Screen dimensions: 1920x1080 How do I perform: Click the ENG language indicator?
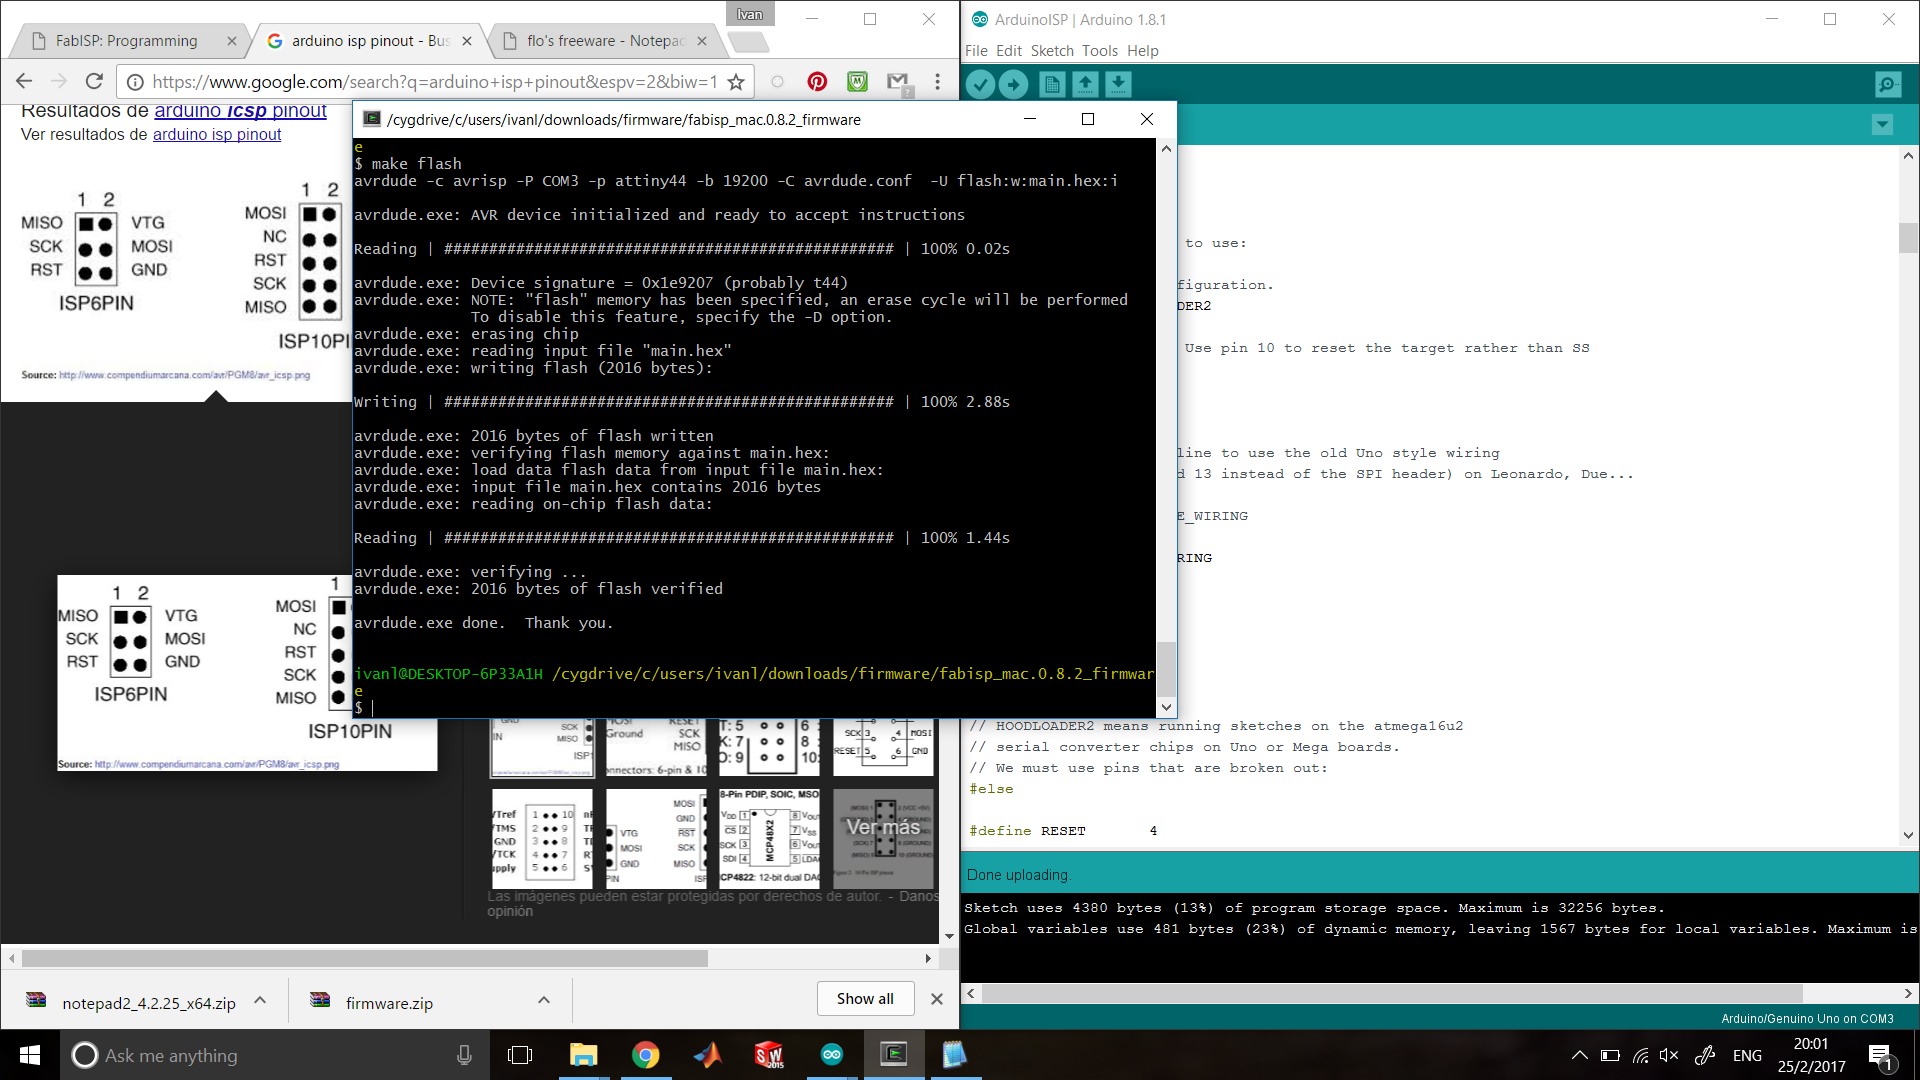coord(1747,1055)
